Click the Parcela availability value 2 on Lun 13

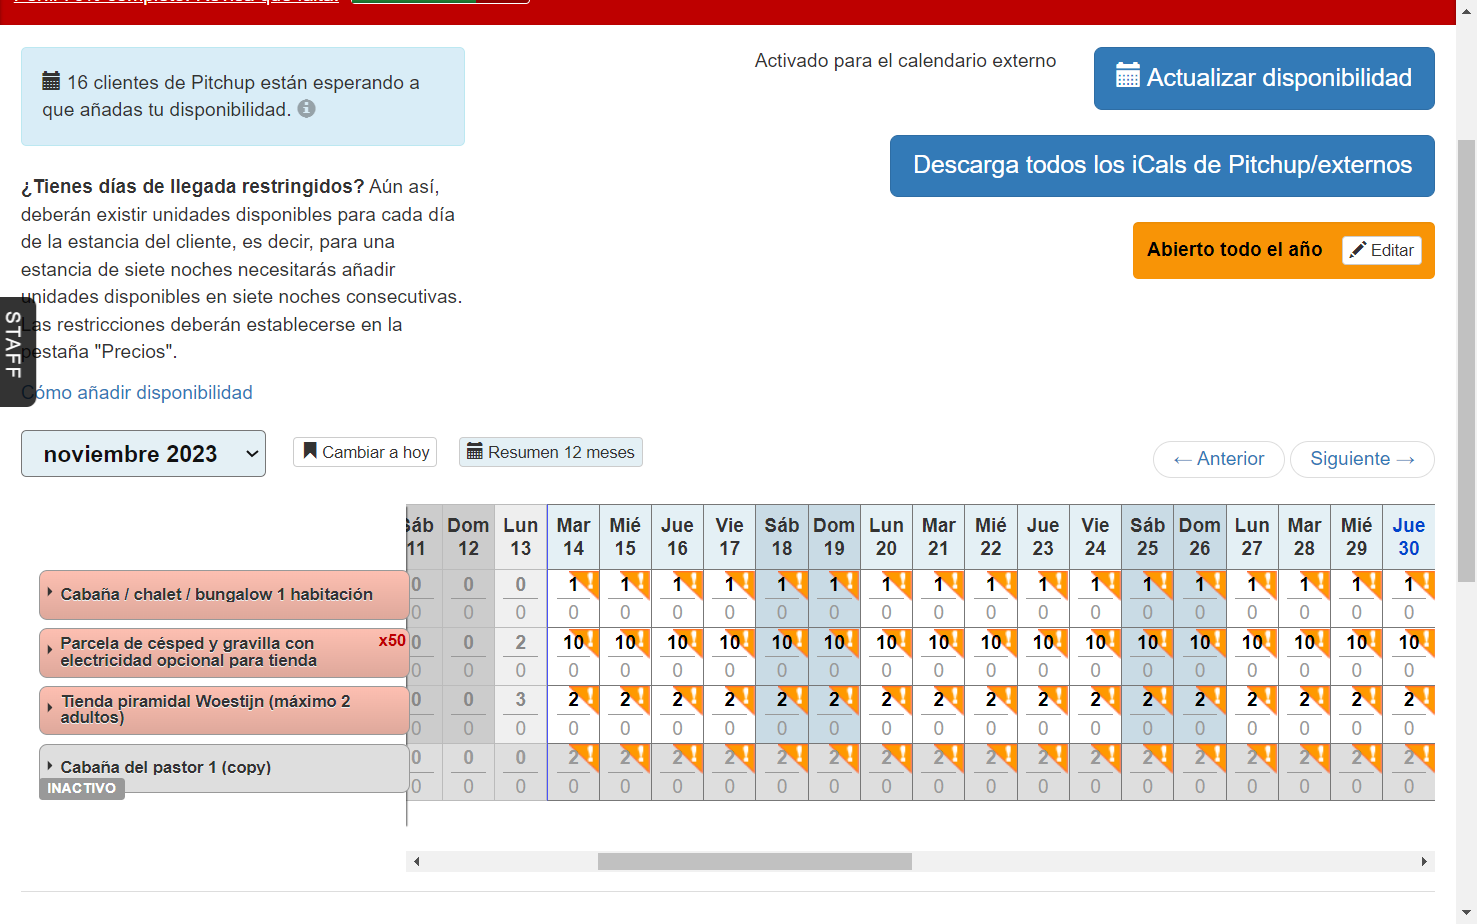pos(521,642)
